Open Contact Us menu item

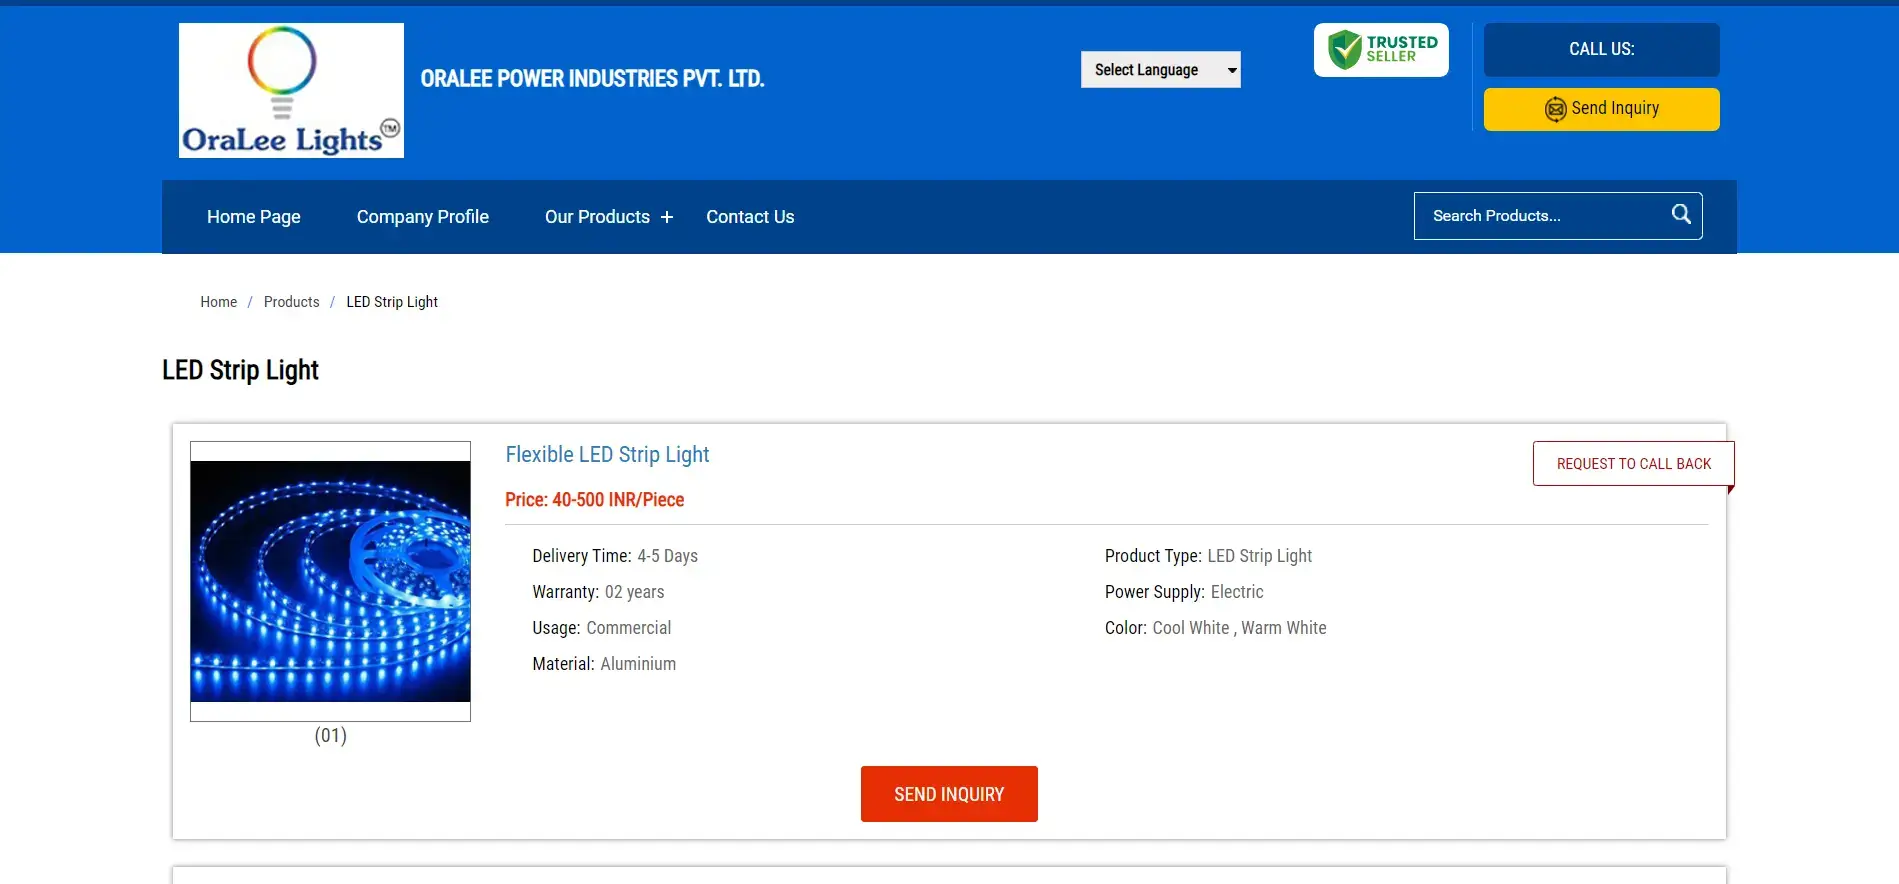point(750,217)
